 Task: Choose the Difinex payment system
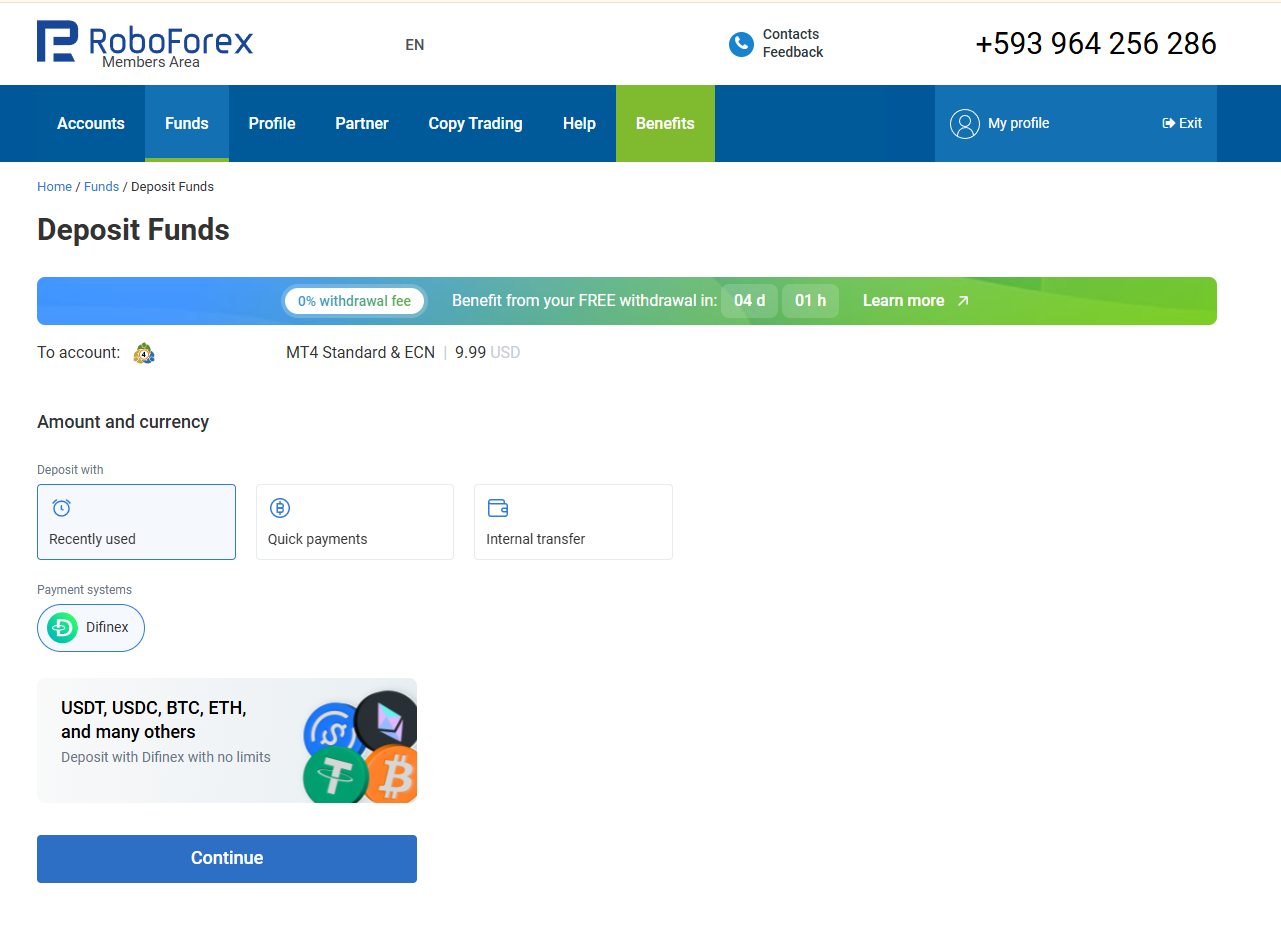[x=91, y=628]
